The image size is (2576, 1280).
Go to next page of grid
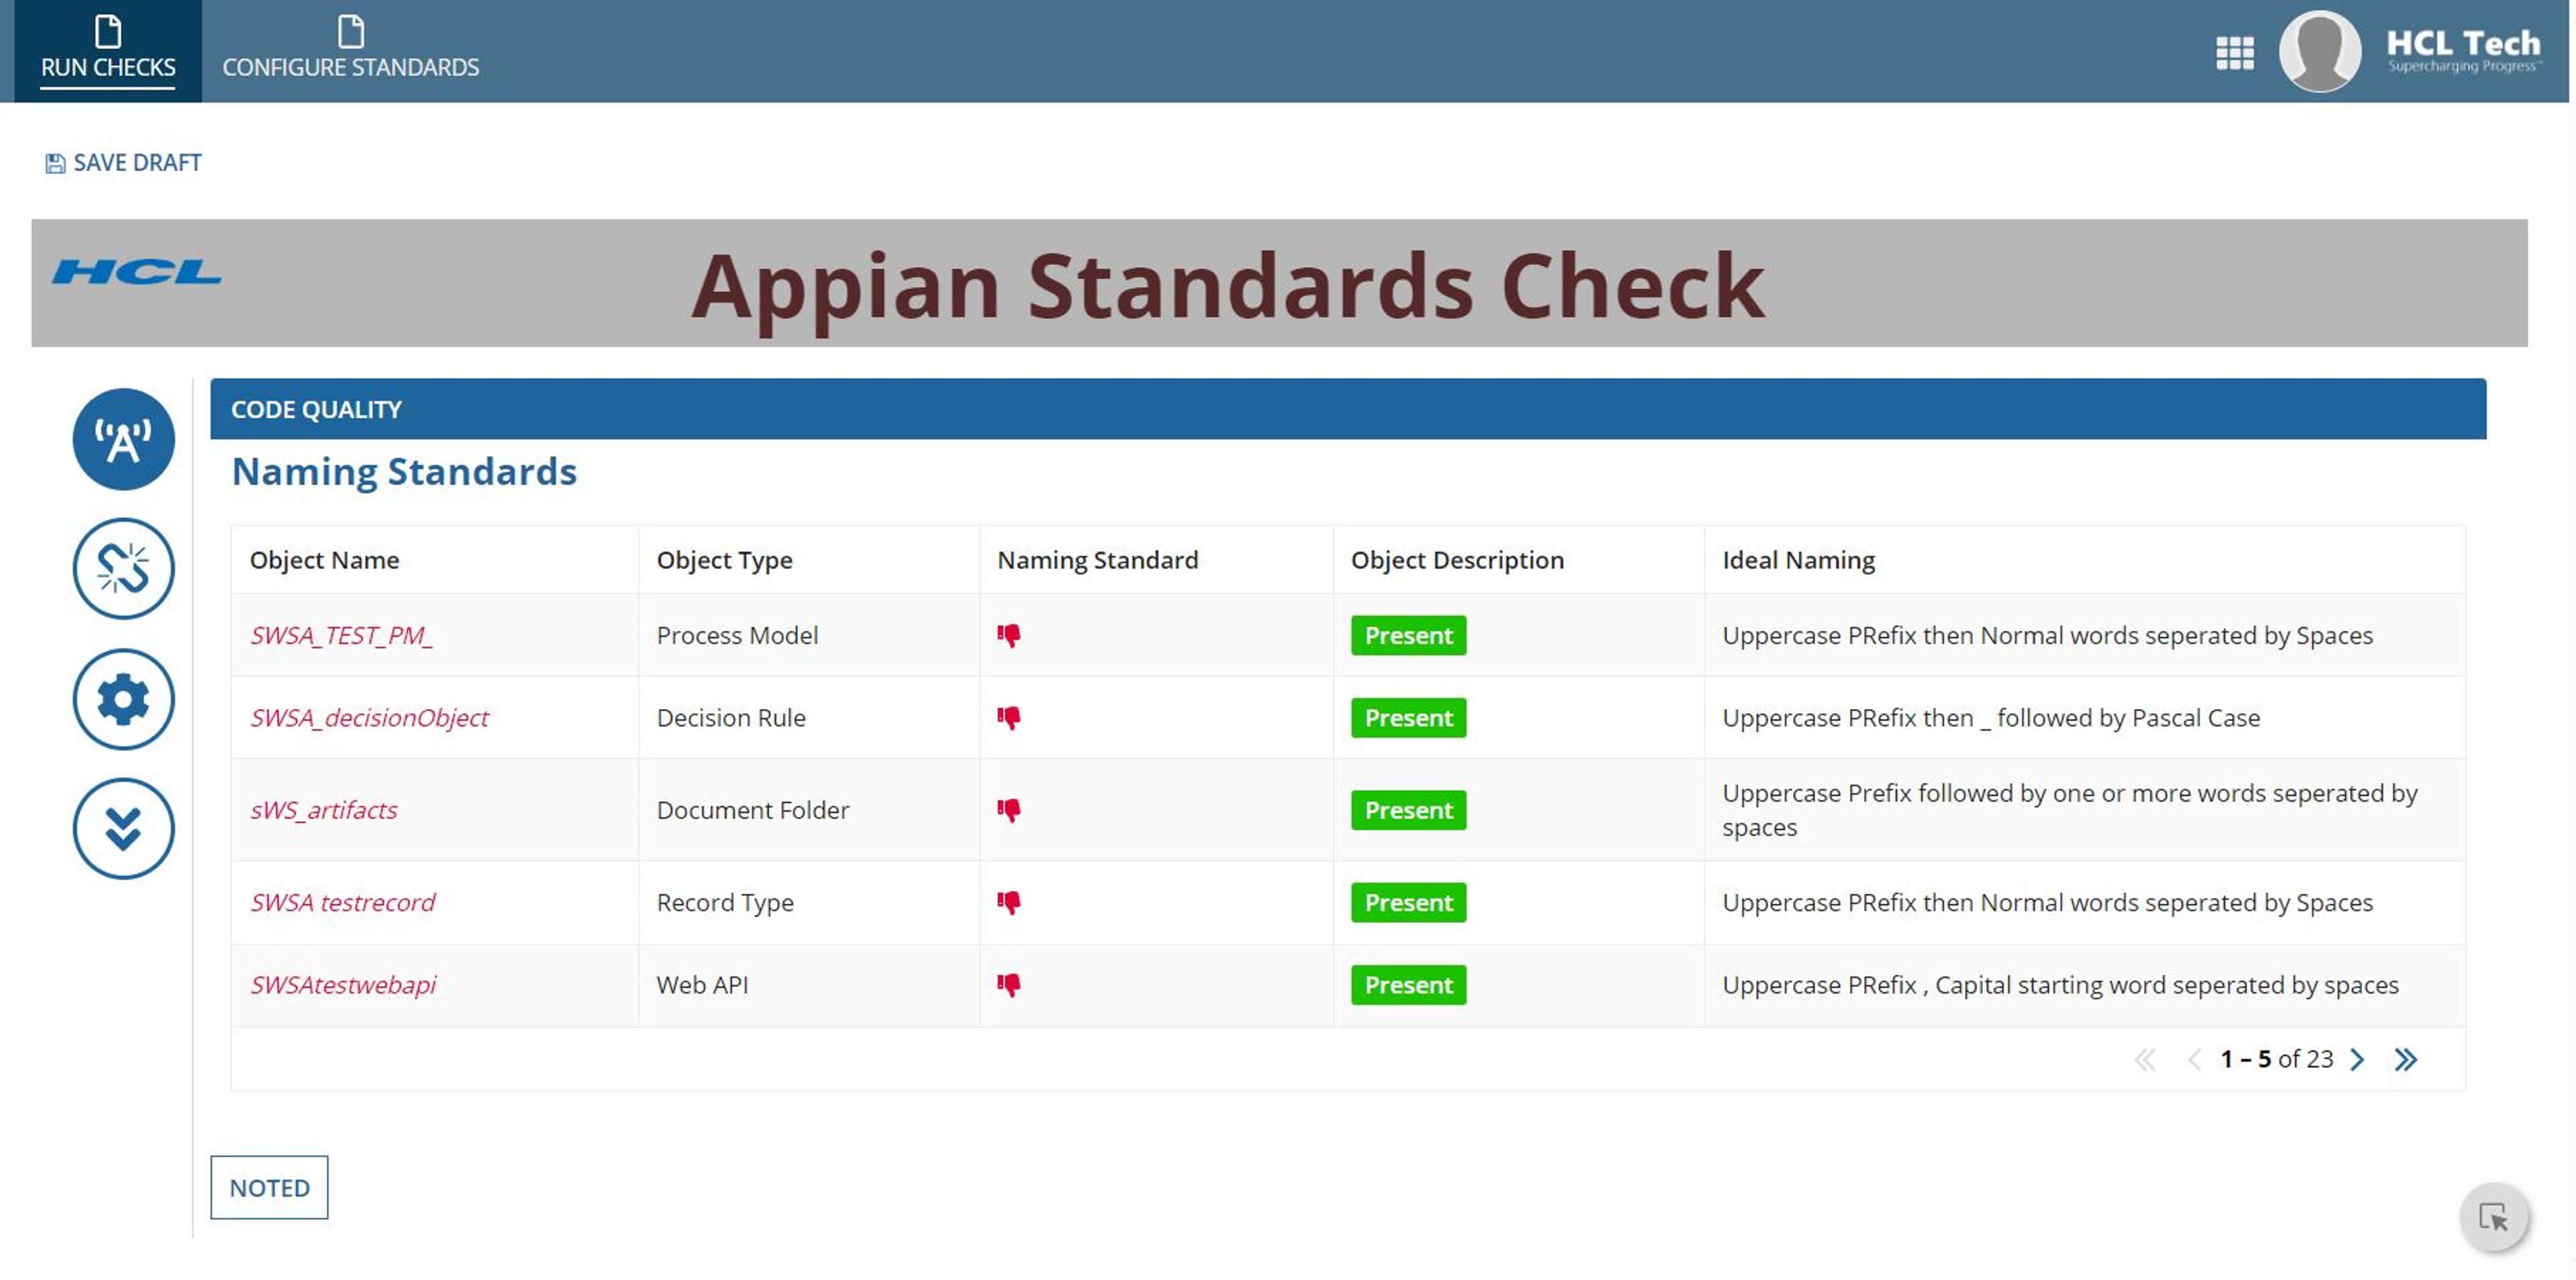tap(2357, 1059)
